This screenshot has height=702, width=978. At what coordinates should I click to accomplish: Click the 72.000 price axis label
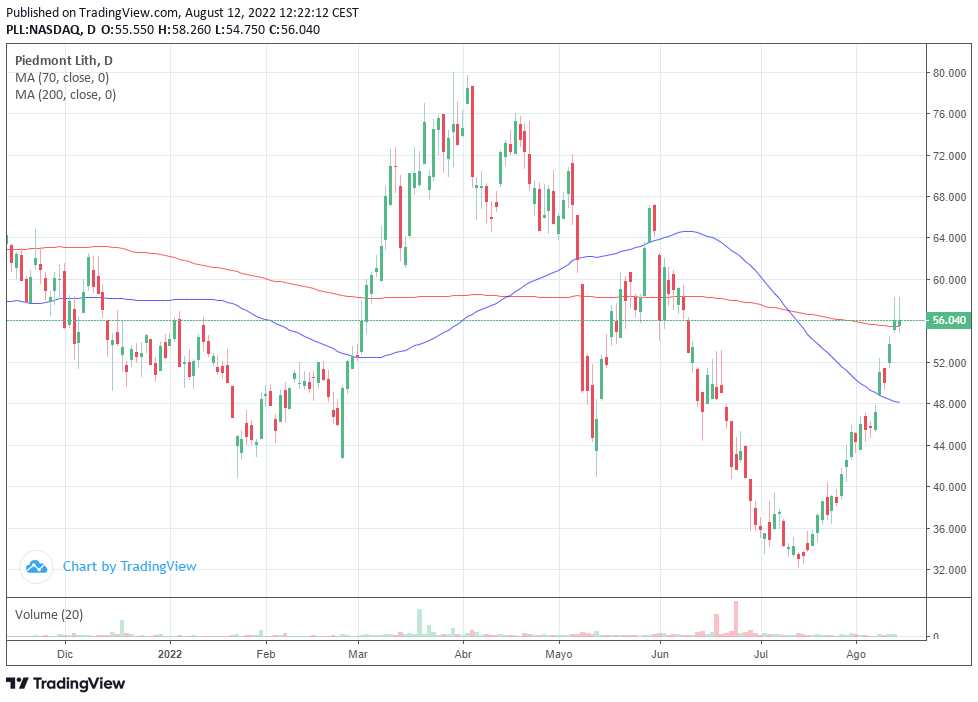coord(949,156)
